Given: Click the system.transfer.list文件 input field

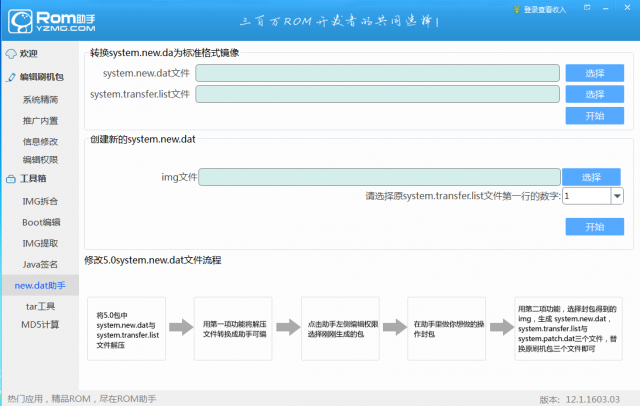Looking at the screenshot, I should (377, 94).
